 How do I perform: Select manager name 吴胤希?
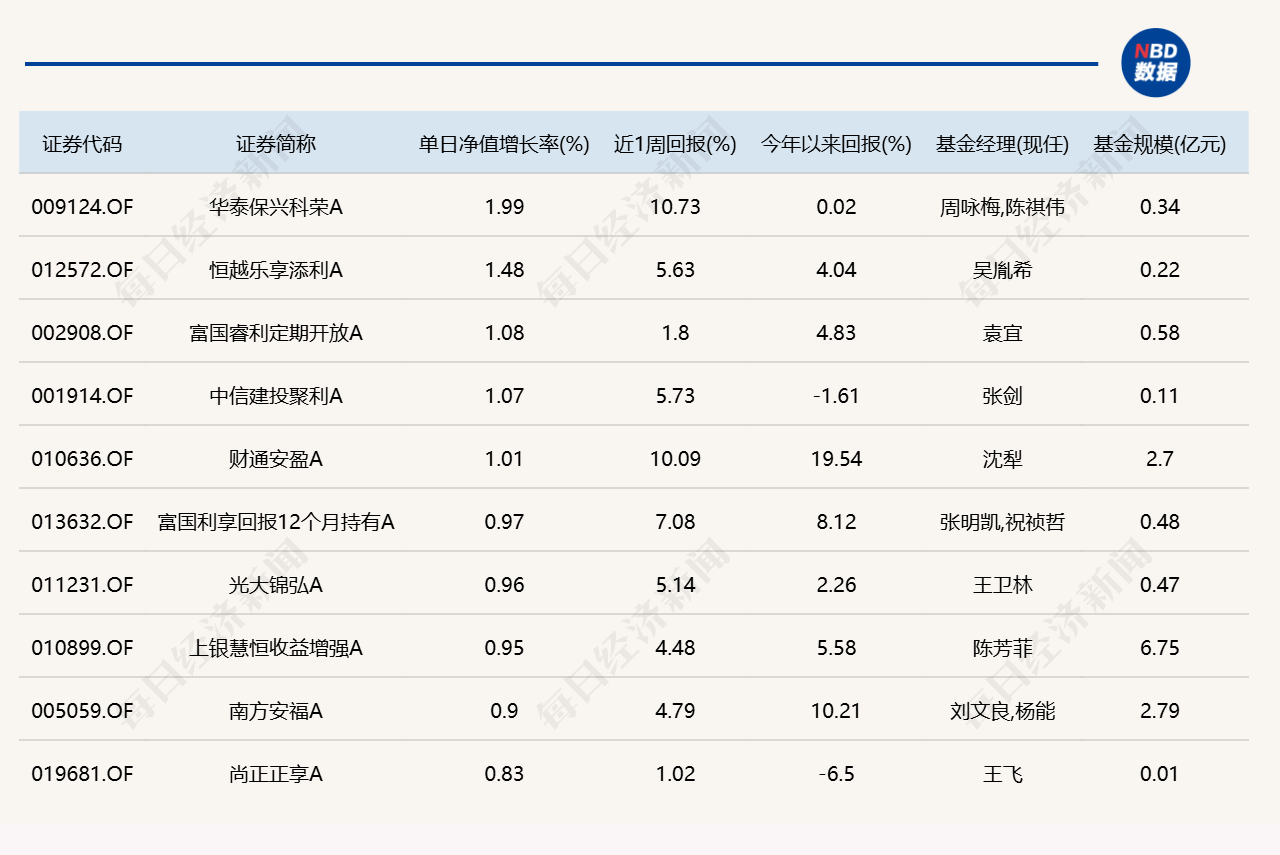click(x=1003, y=270)
